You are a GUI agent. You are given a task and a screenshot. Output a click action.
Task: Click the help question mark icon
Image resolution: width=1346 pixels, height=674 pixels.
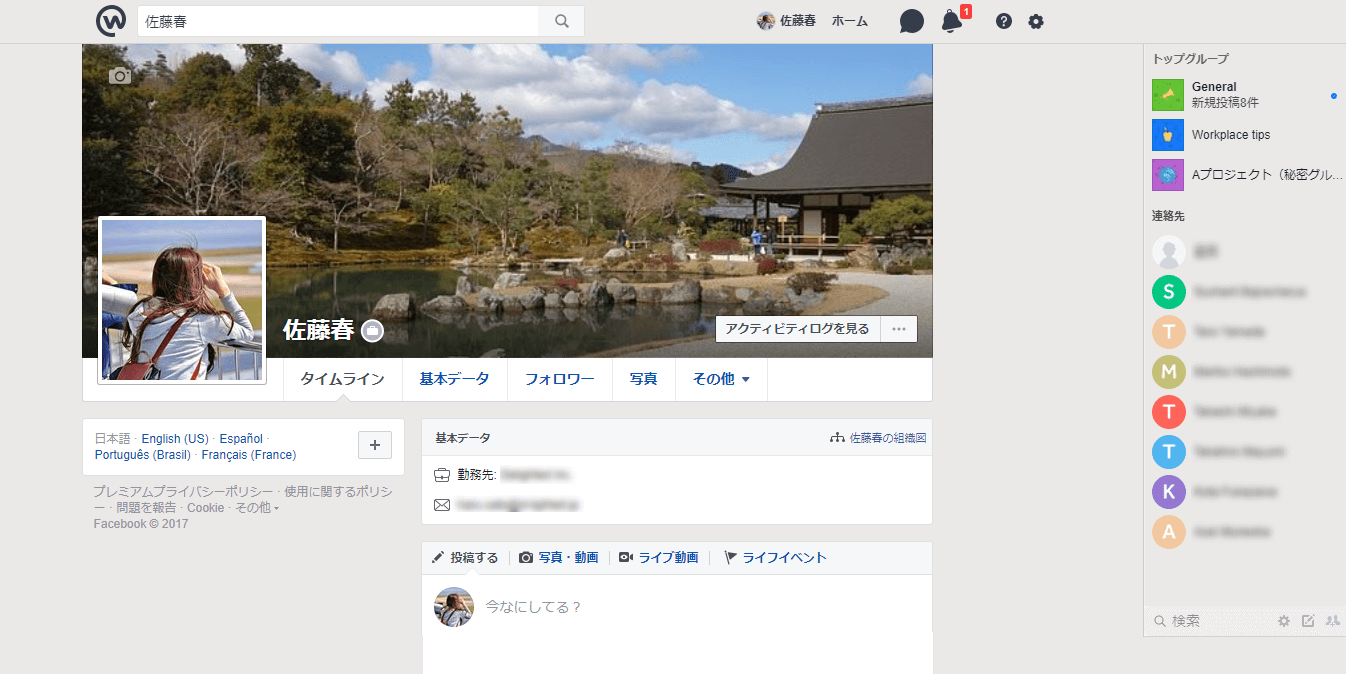click(1004, 21)
